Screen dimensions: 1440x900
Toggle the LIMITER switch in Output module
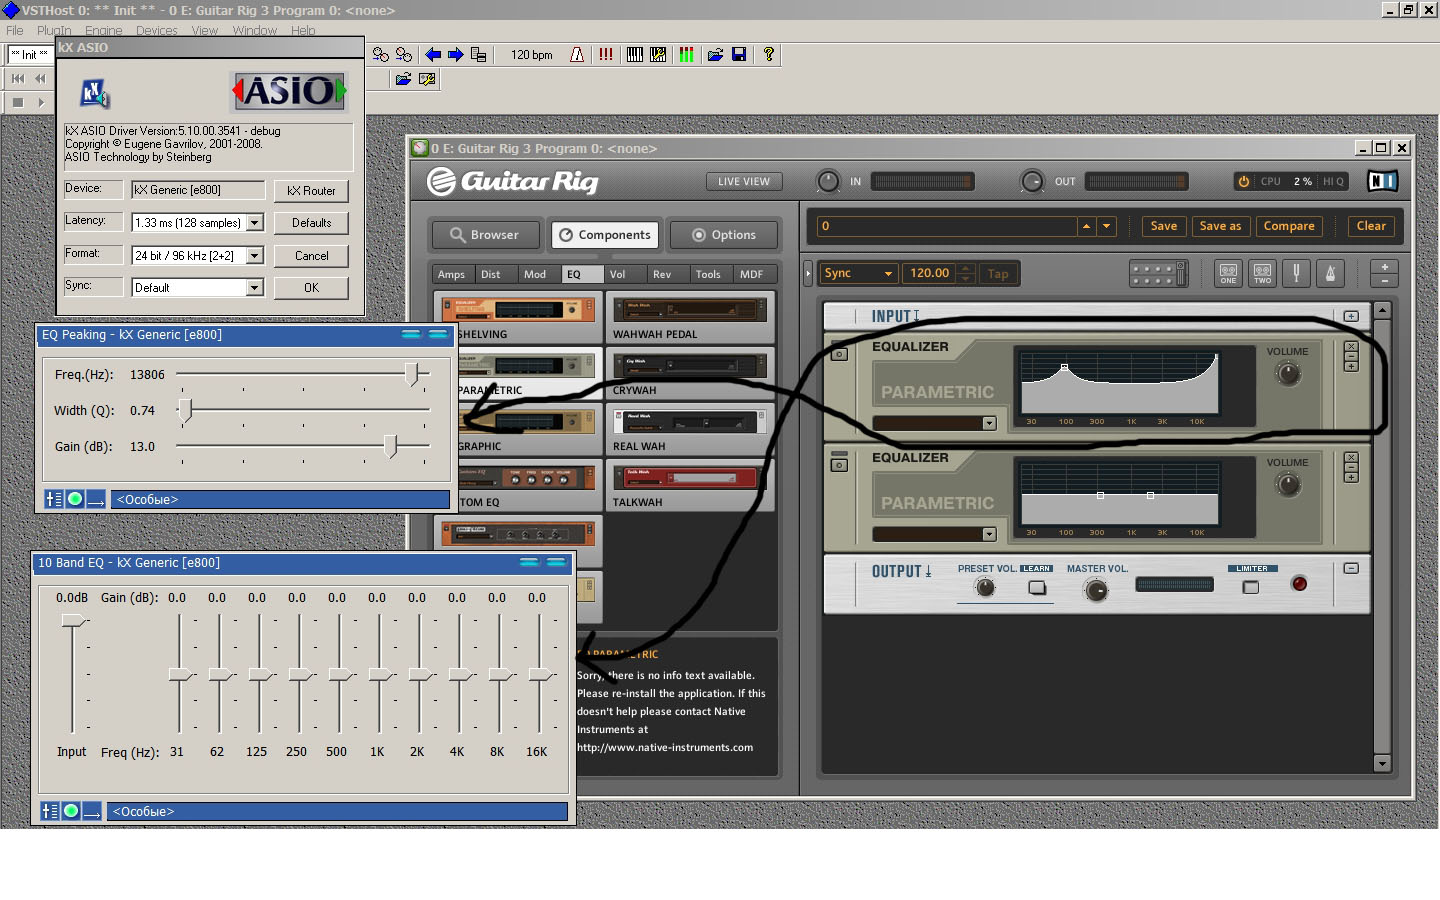(1250, 587)
